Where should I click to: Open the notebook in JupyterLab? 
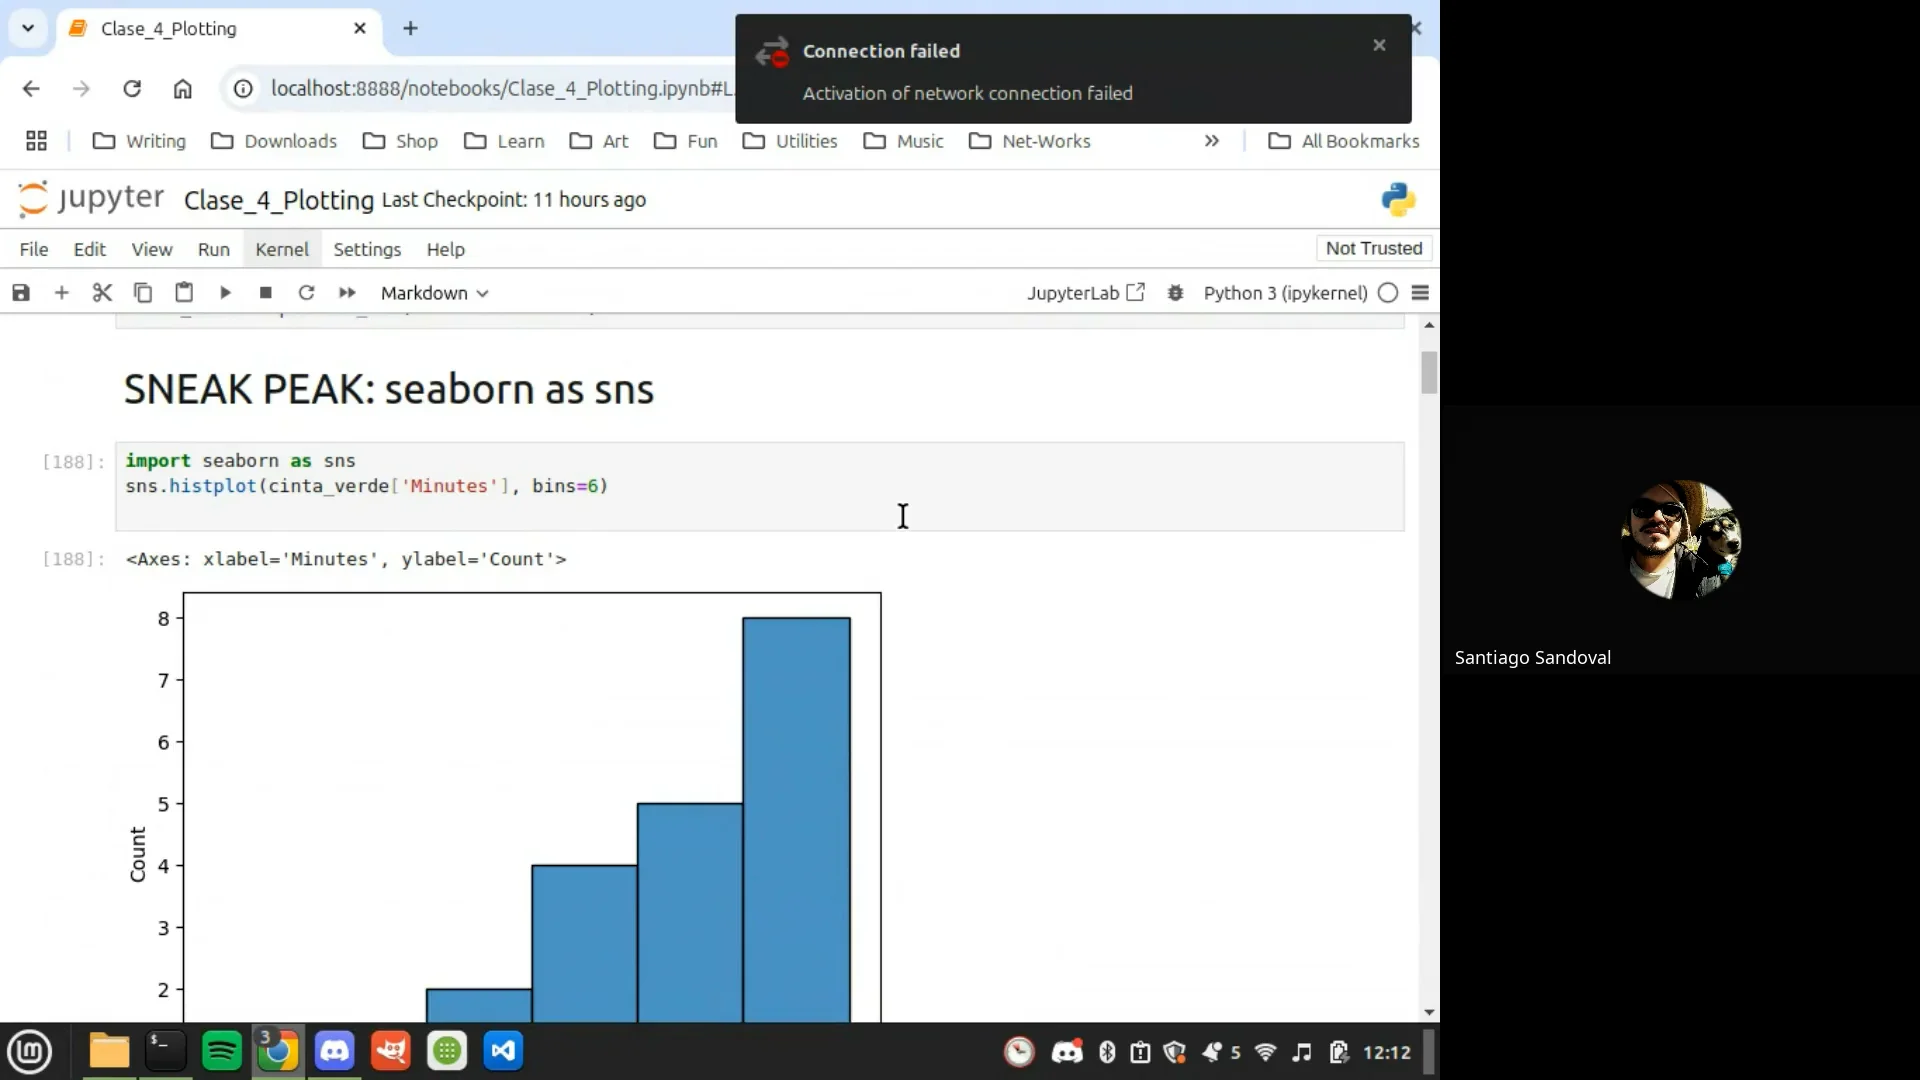[x=1086, y=292]
